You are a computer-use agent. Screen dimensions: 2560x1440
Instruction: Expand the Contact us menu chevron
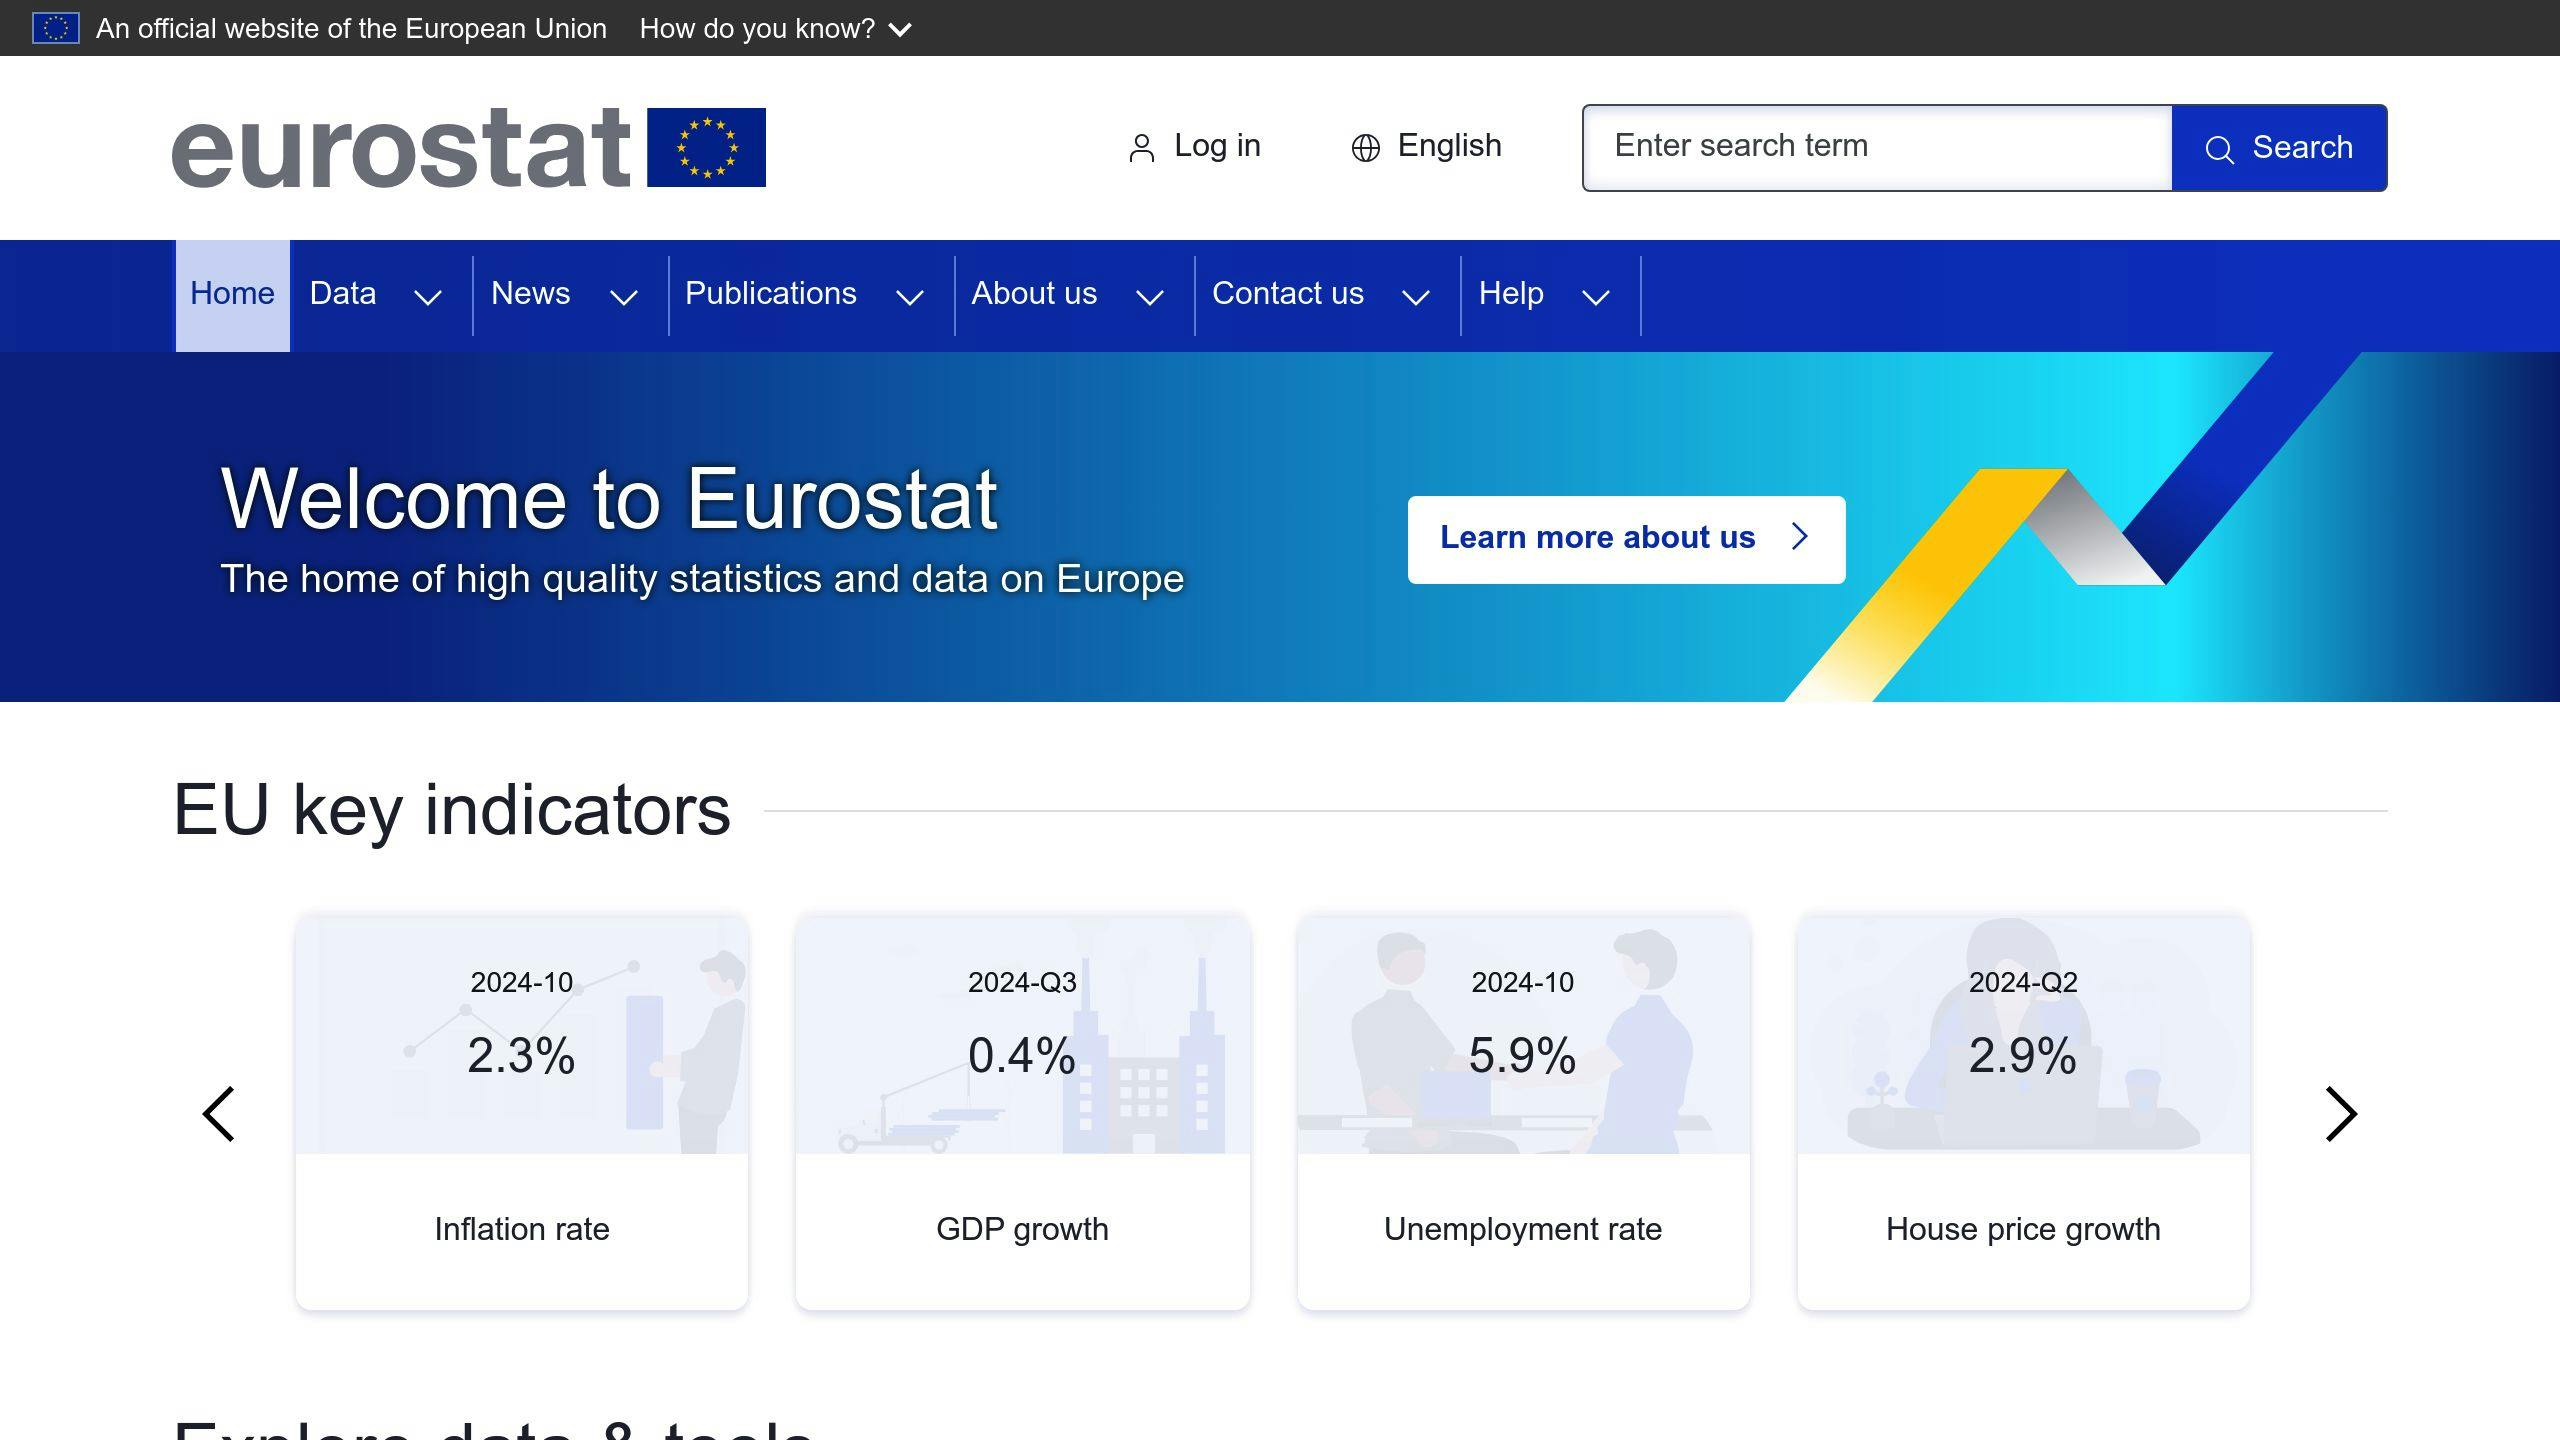1416,297
